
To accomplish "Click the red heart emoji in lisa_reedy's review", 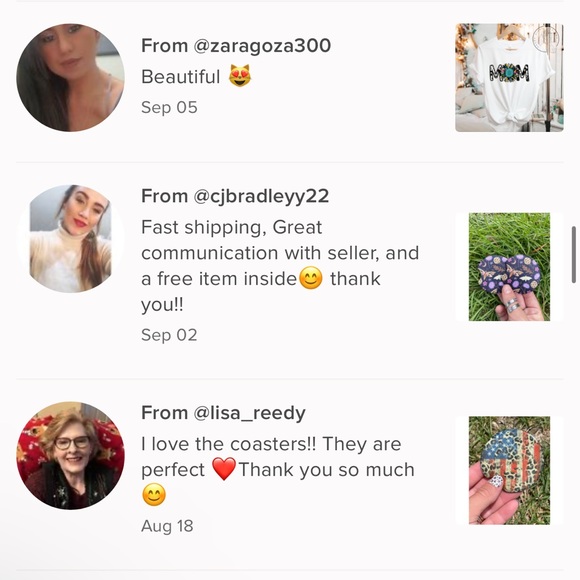I will [224, 469].
